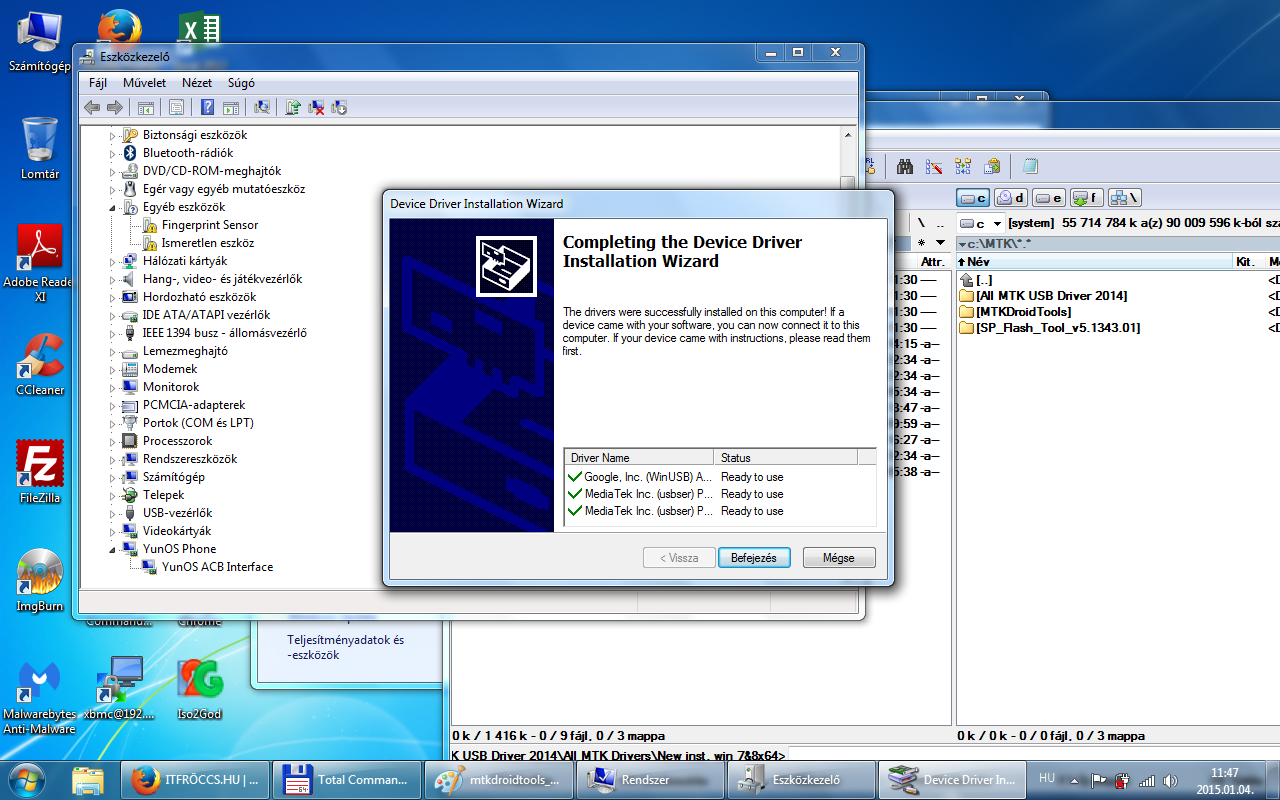Open the drive c dropdown list
This screenshot has width=1280, height=800.
pos(982,223)
